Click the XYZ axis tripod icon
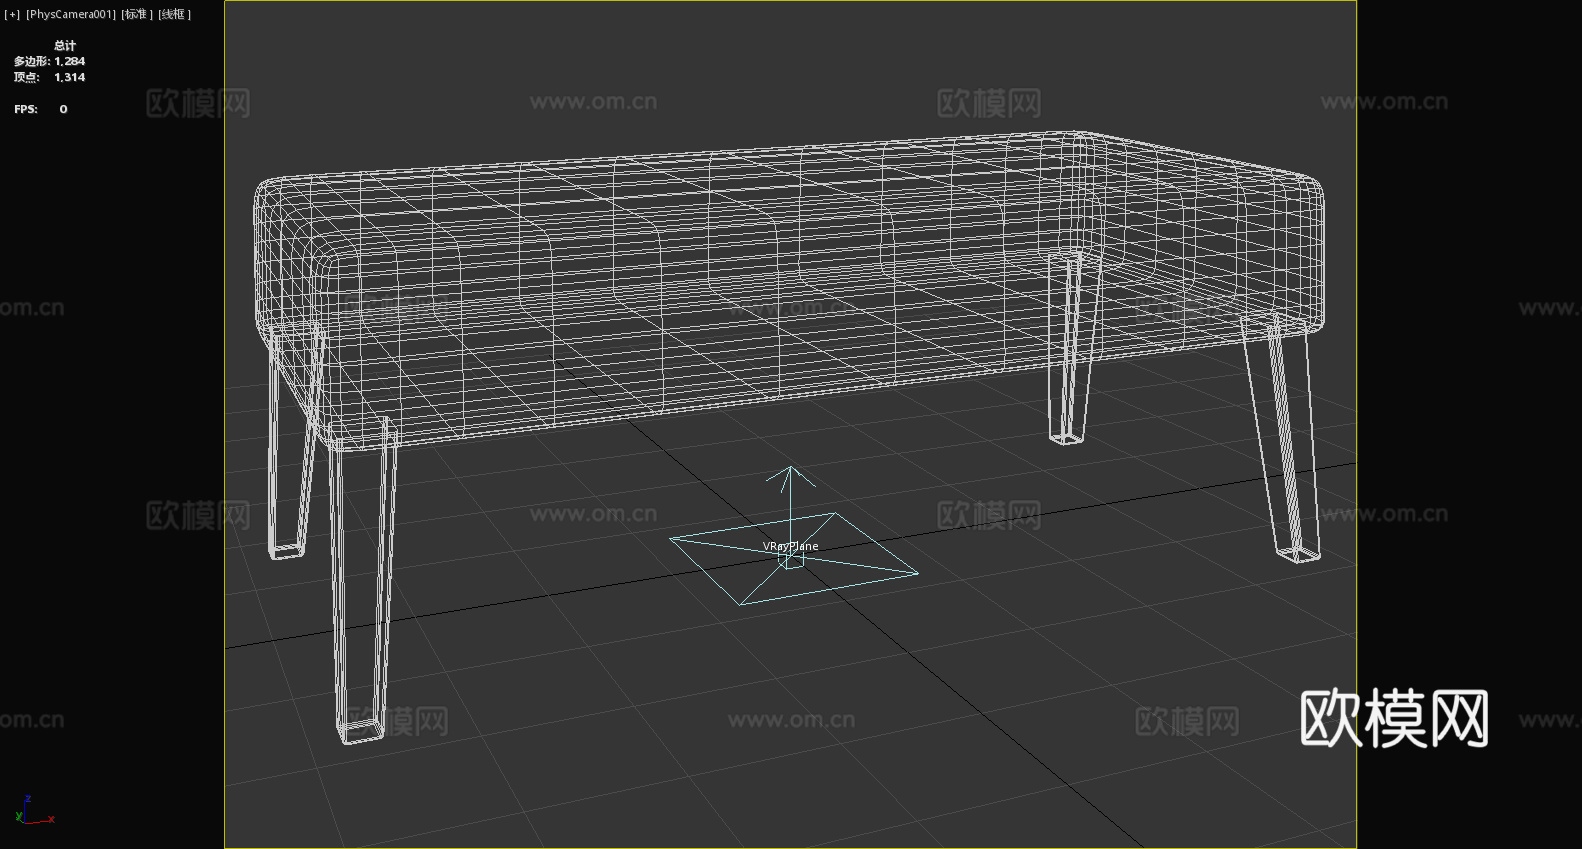 (34, 811)
